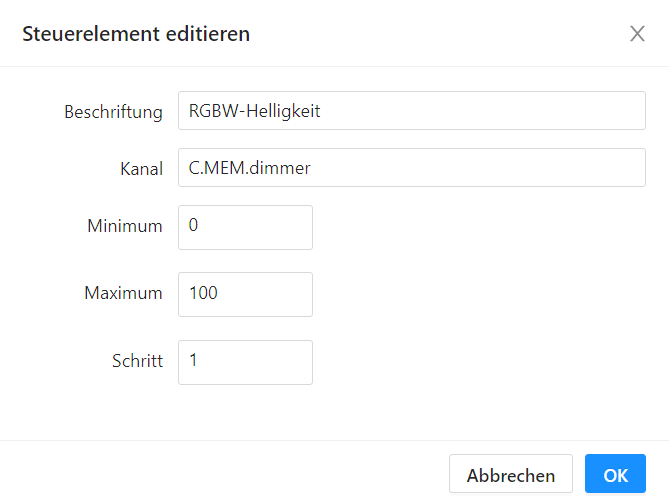Close the dialog with the X icon

[637, 34]
